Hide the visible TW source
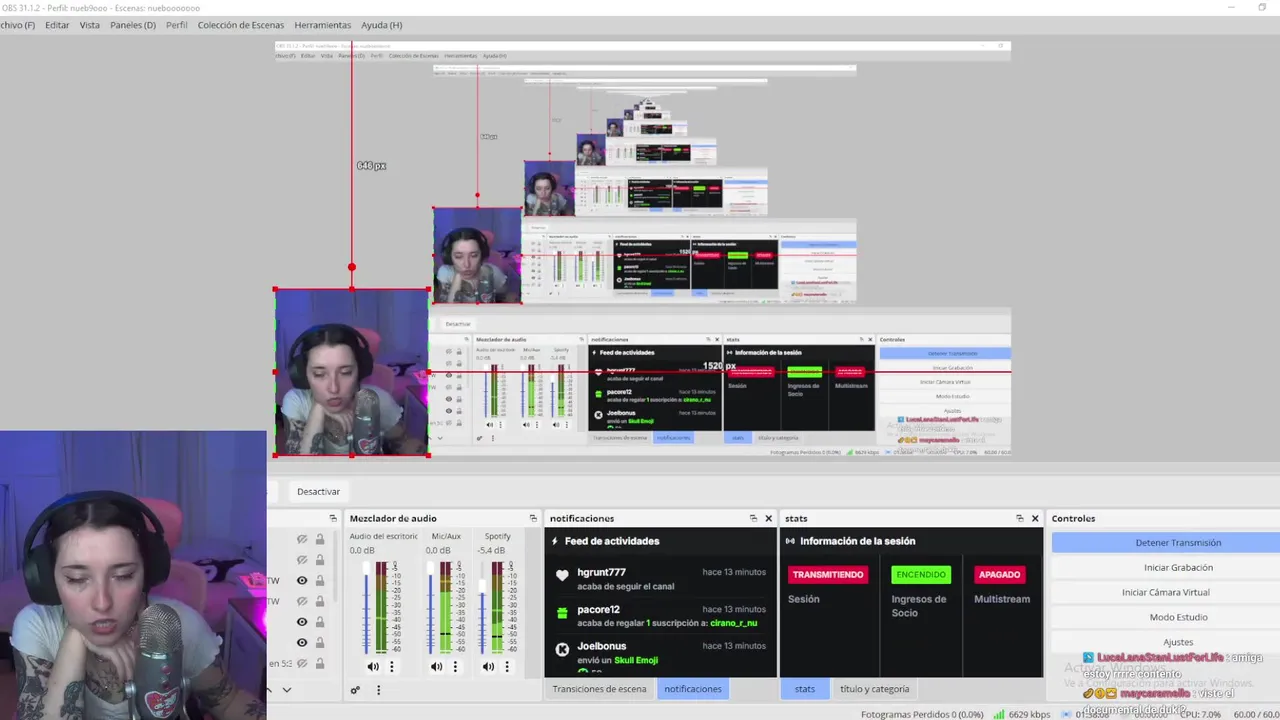This screenshot has width=1280, height=720. click(302, 580)
